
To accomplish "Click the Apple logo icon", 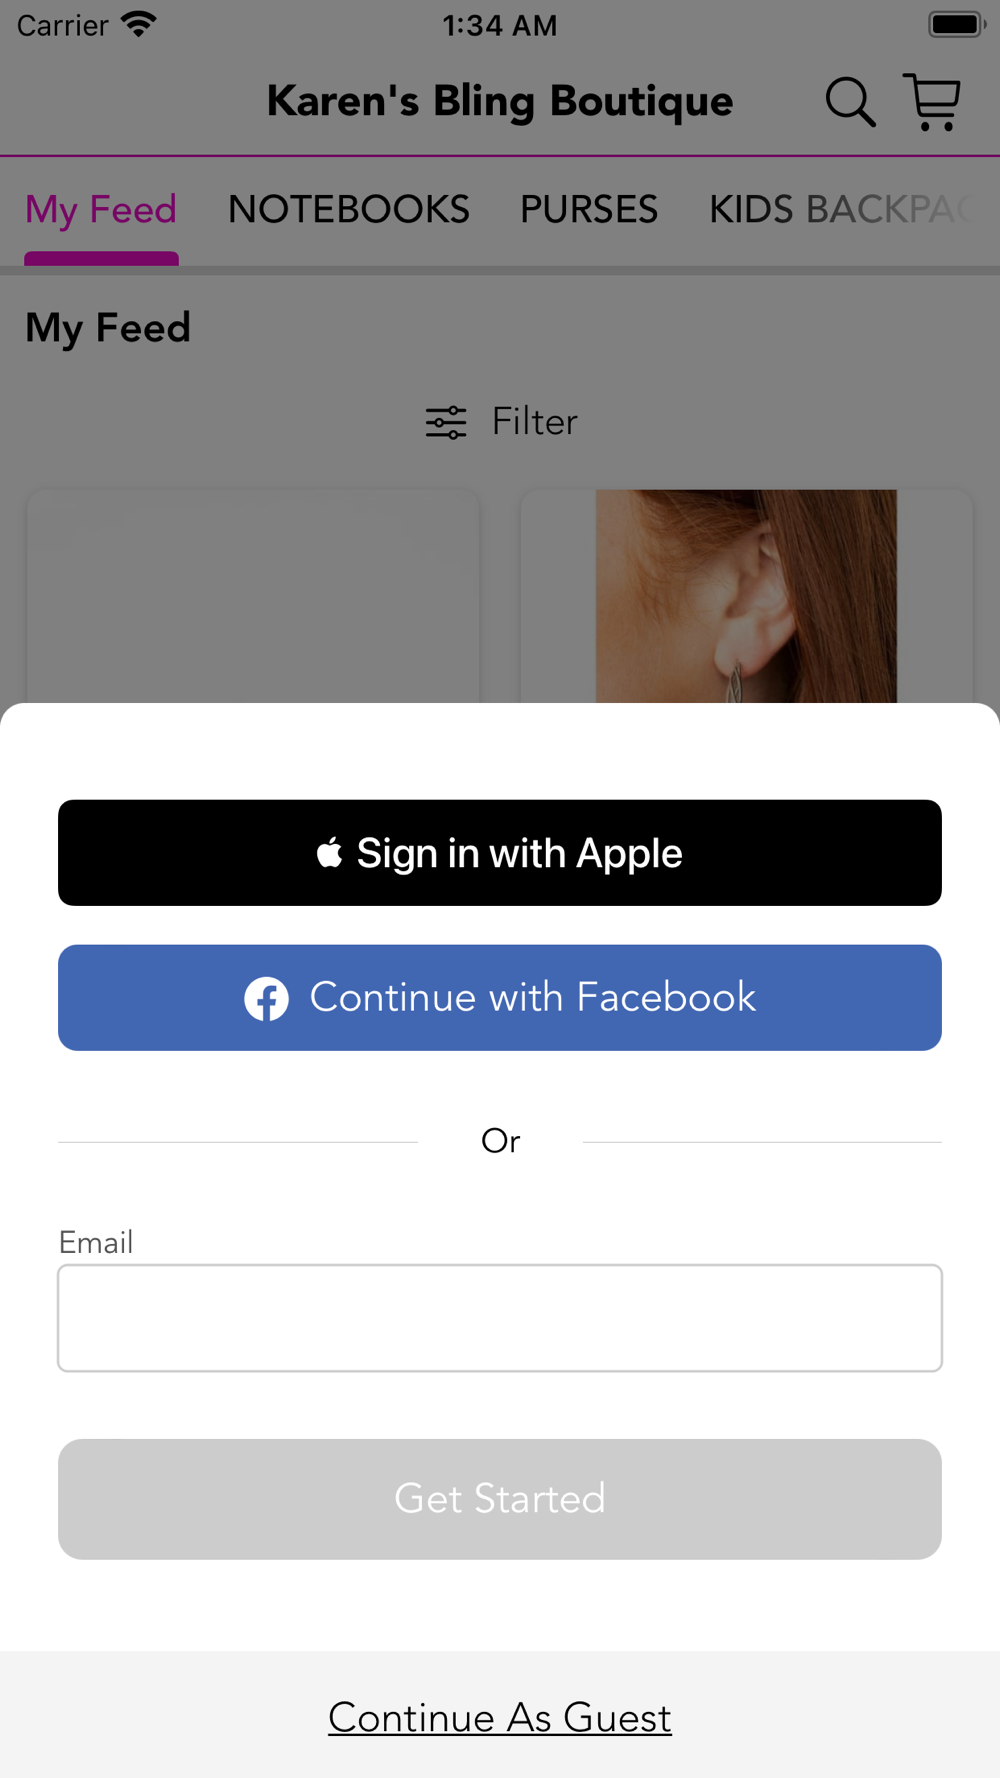I will point(330,853).
